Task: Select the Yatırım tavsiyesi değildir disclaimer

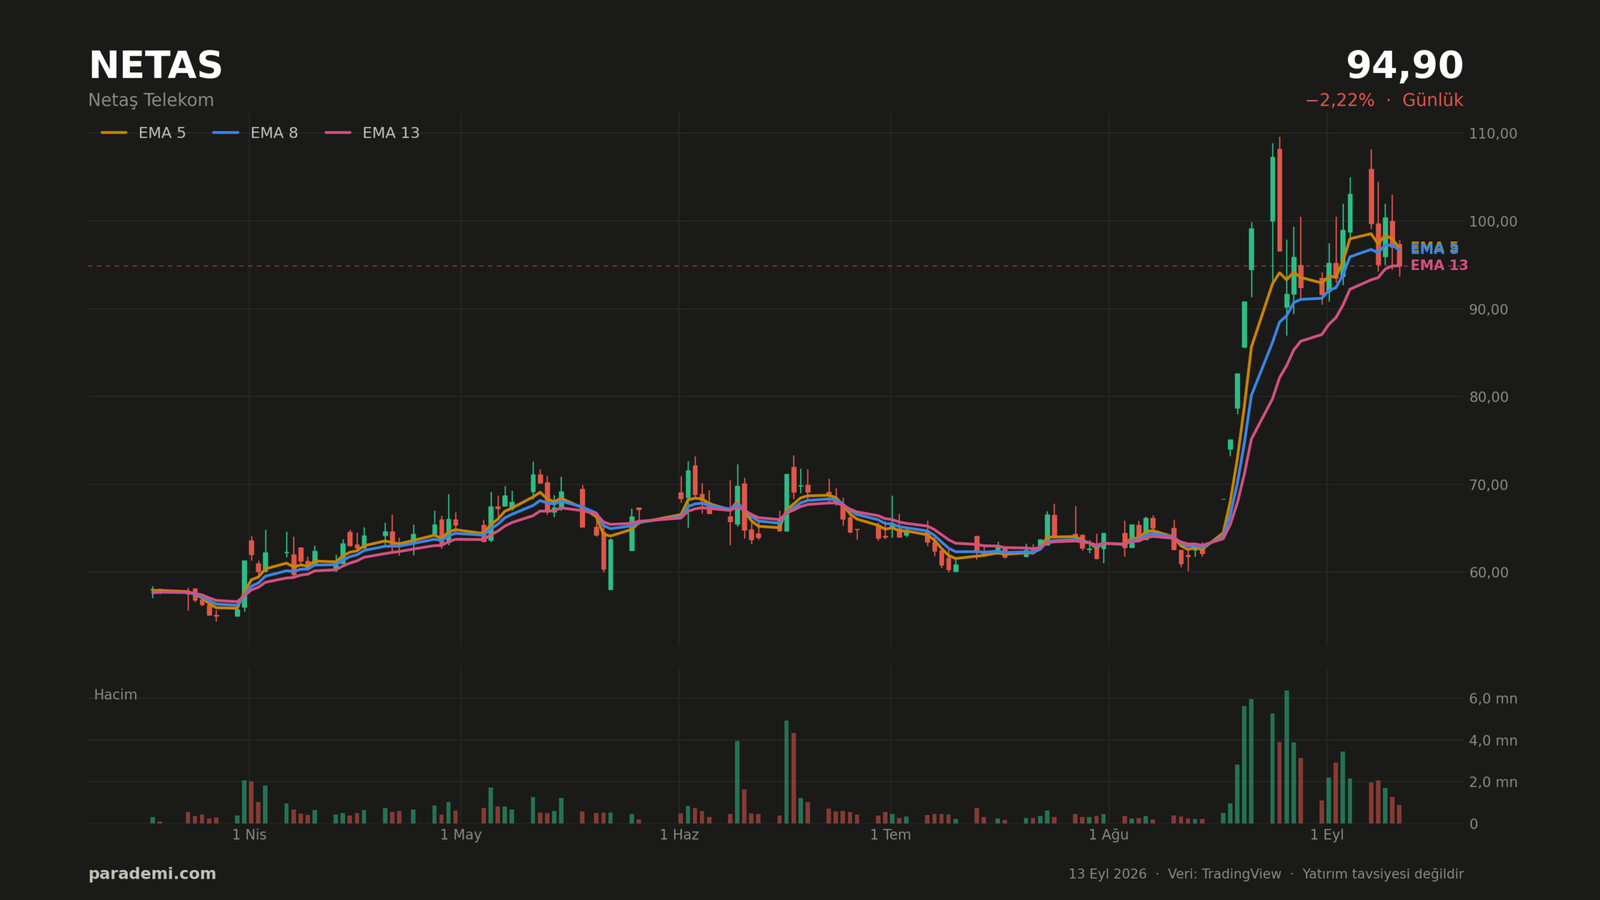Action: (x=1383, y=874)
